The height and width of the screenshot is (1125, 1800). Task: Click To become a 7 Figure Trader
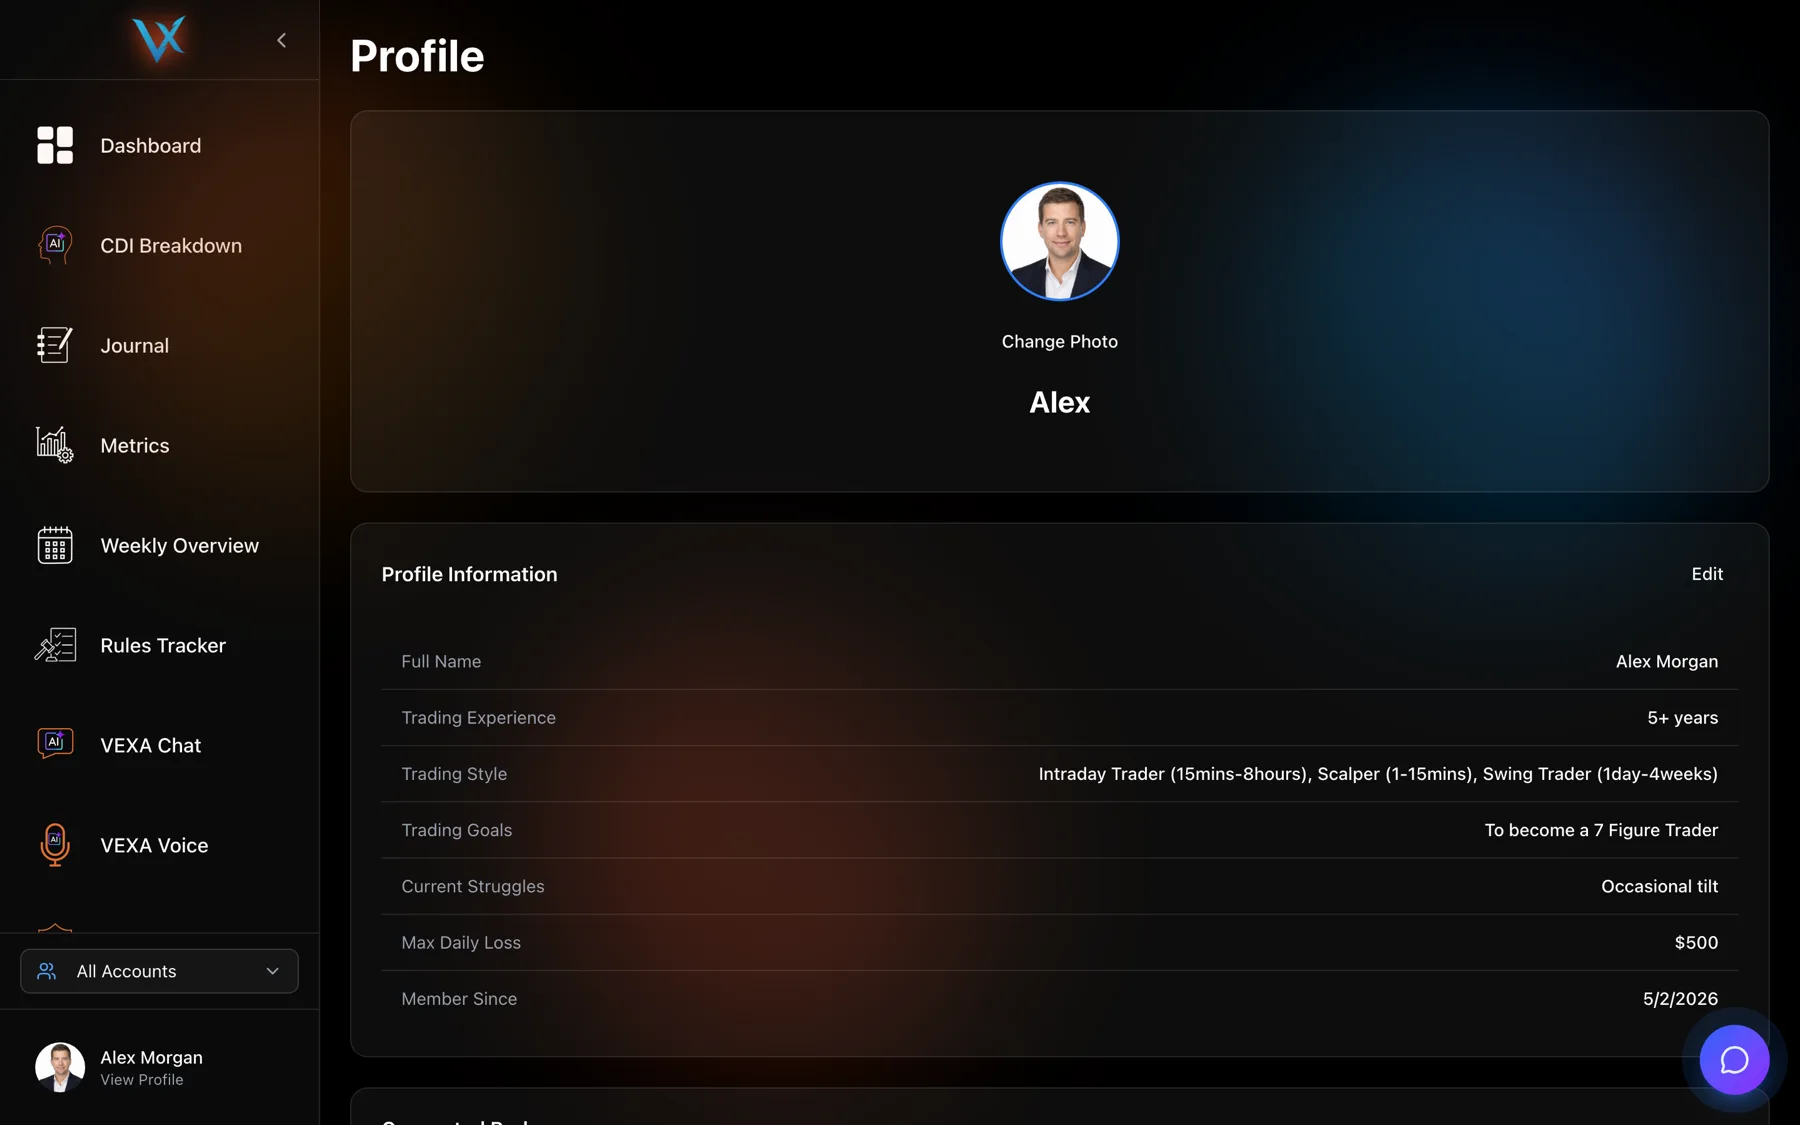click(x=1601, y=830)
